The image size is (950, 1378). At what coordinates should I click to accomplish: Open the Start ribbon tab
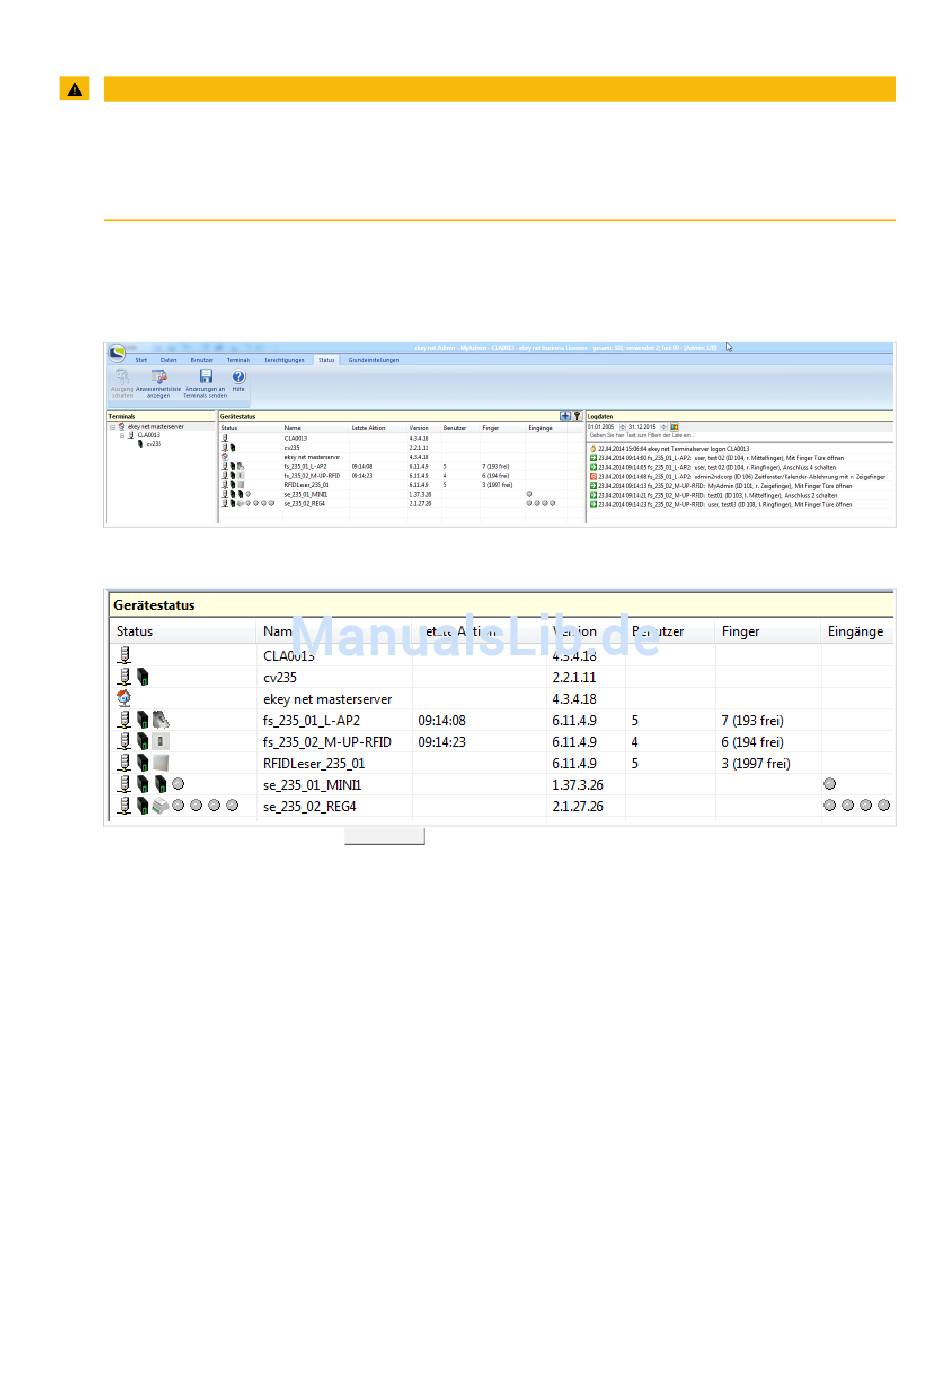[x=141, y=360]
